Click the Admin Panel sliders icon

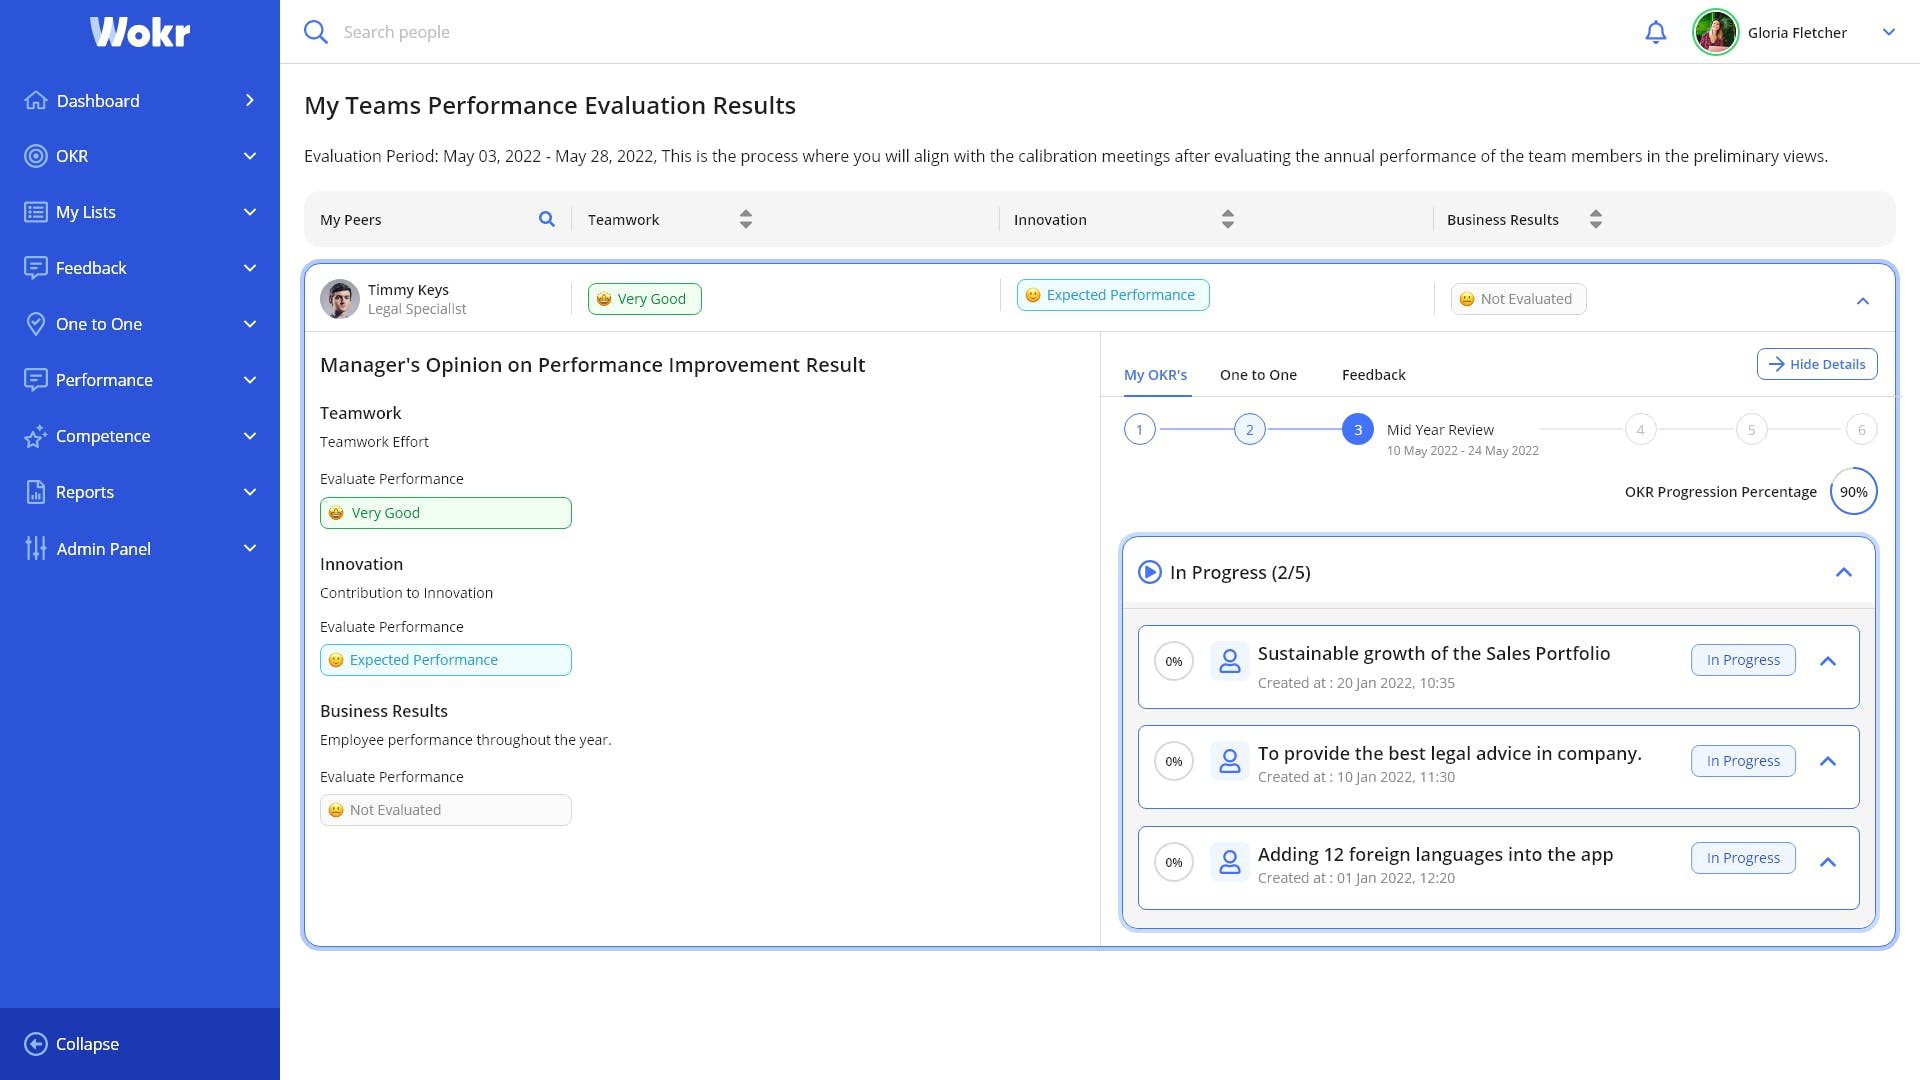[x=36, y=548]
